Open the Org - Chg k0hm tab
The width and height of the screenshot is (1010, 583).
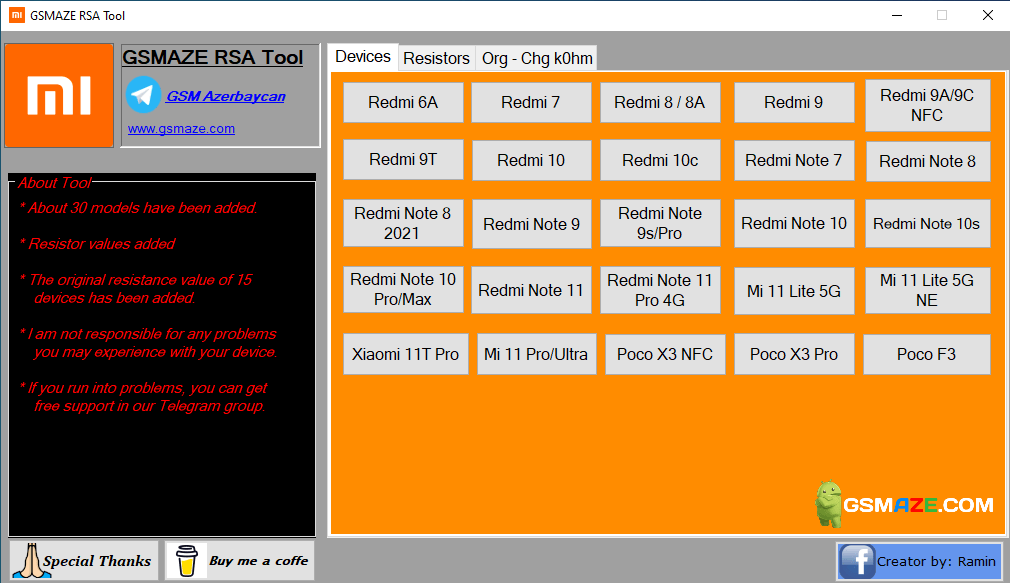click(x=536, y=58)
